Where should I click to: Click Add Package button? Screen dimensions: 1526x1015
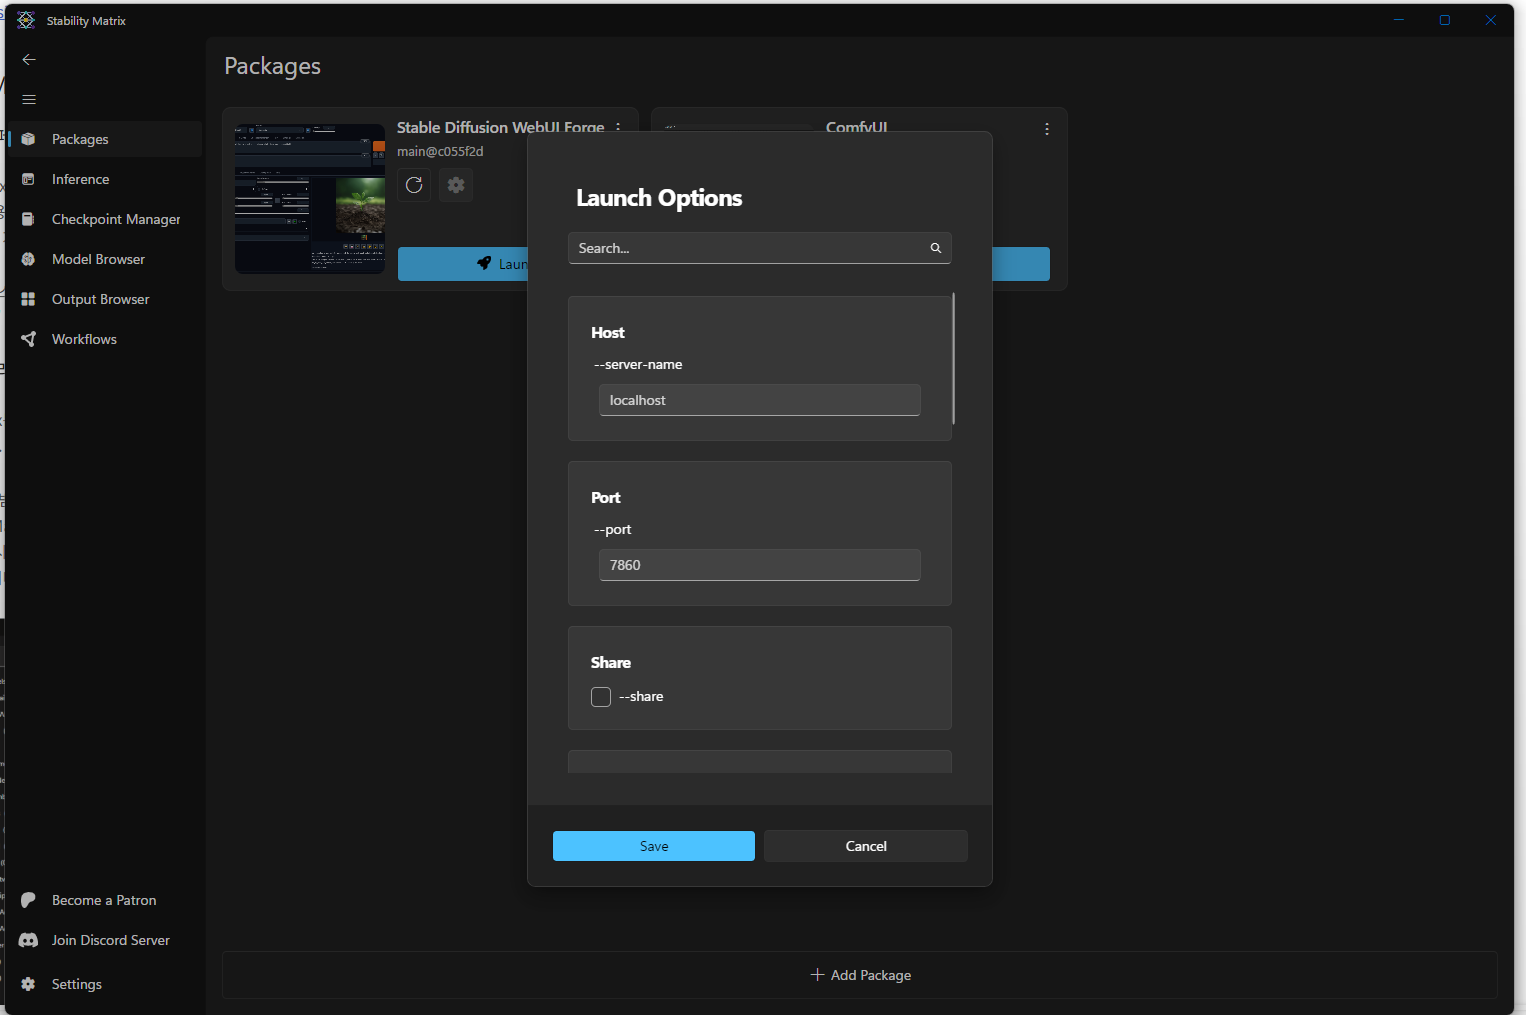860,975
